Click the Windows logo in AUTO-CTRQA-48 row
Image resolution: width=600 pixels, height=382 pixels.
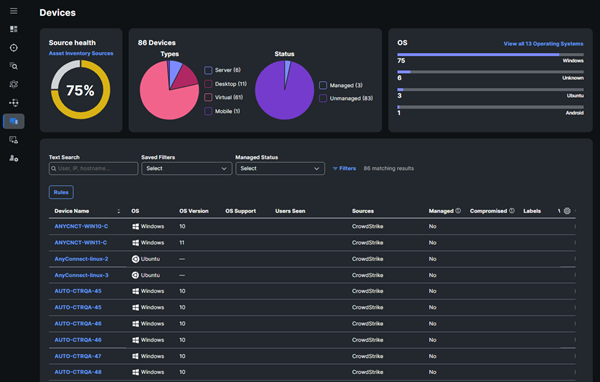[135, 372]
